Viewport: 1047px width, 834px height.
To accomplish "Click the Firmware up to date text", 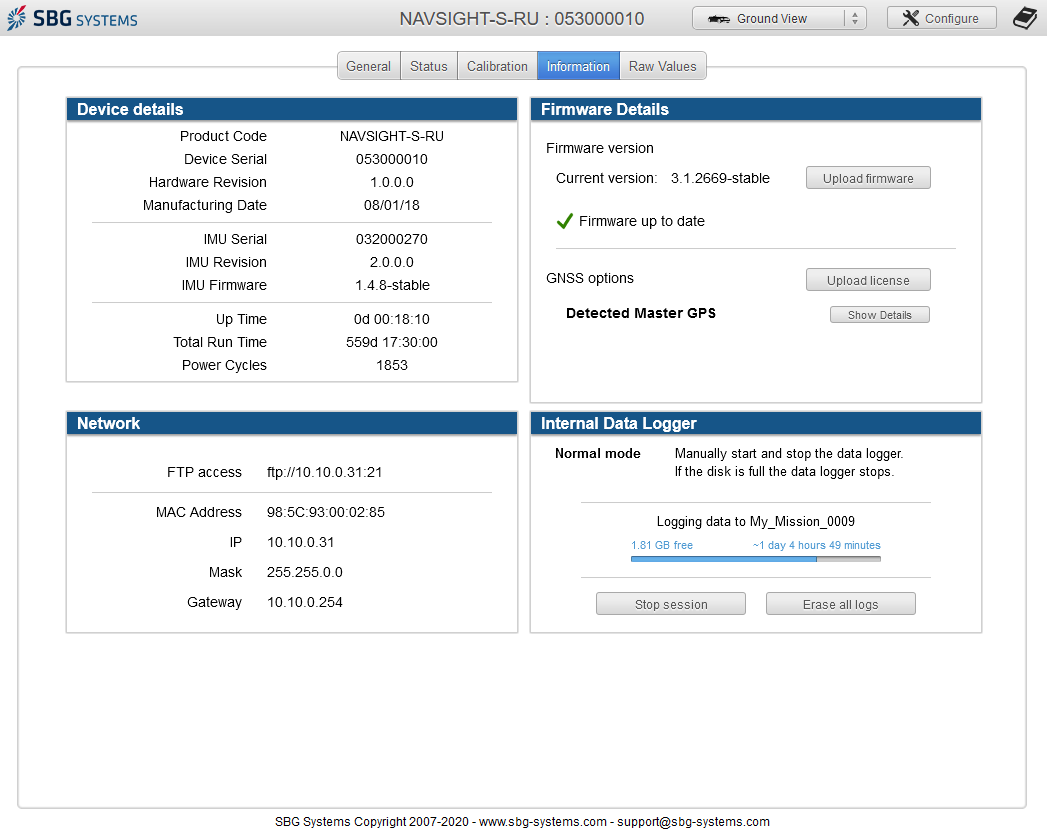I will pos(642,221).
